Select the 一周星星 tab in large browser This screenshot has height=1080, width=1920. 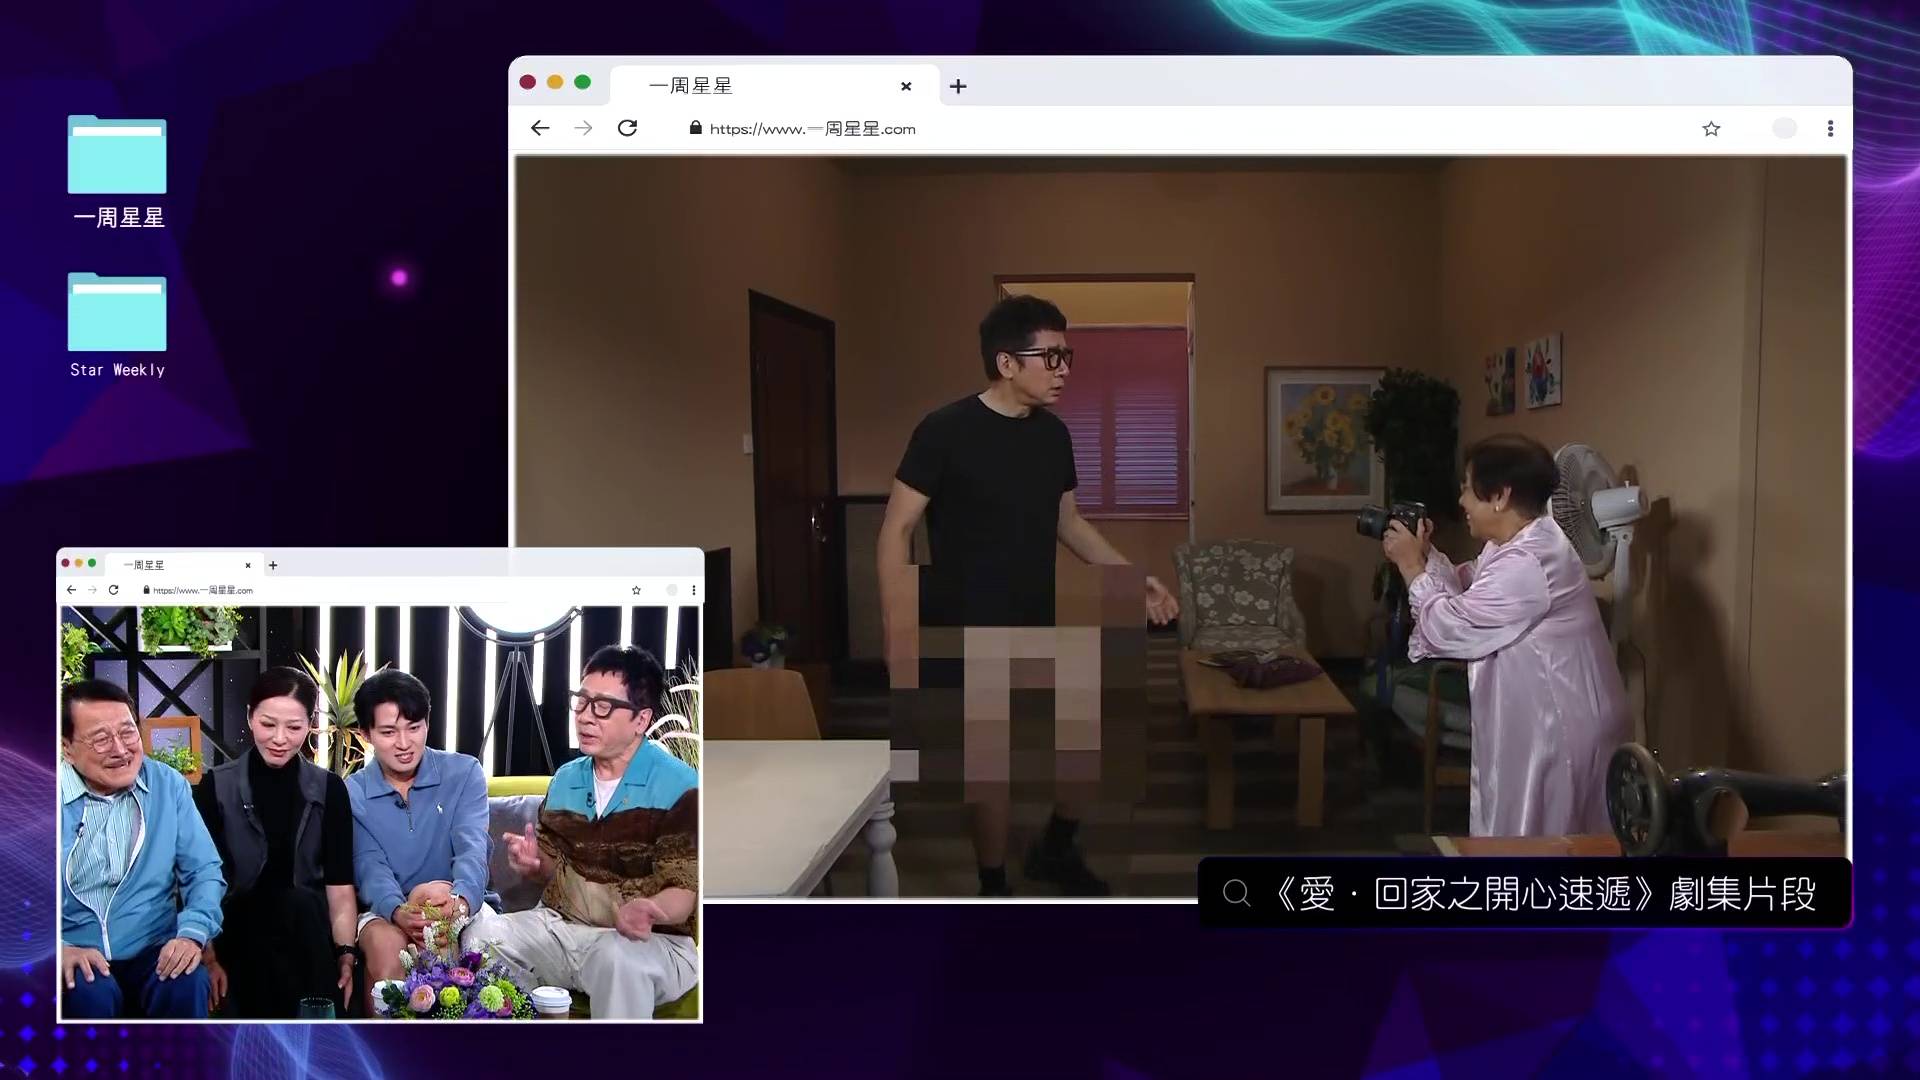(775, 86)
